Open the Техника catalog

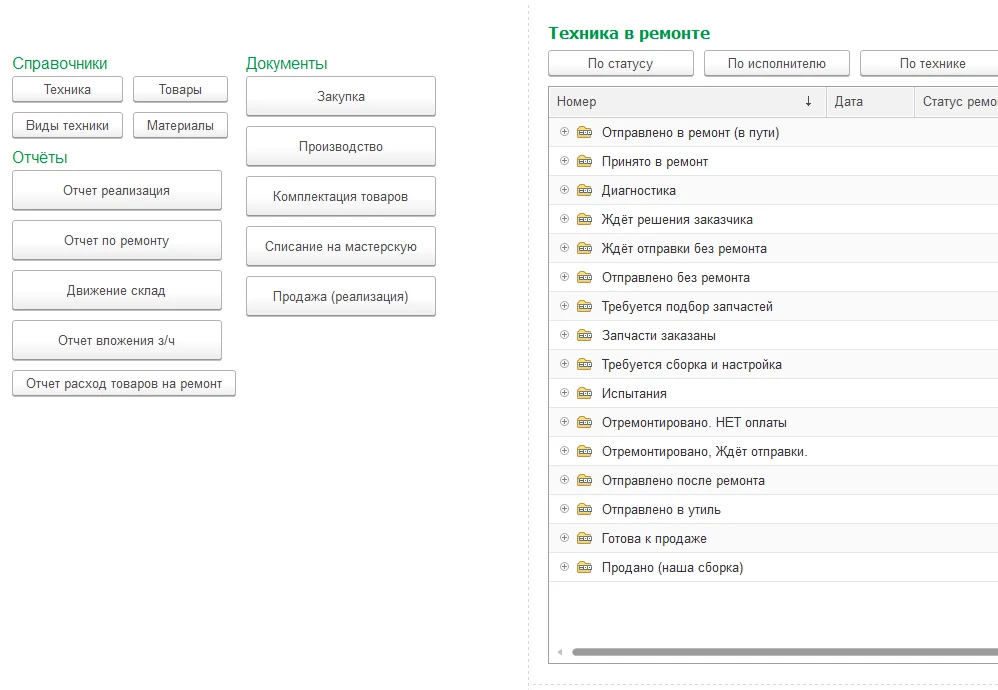(67, 90)
